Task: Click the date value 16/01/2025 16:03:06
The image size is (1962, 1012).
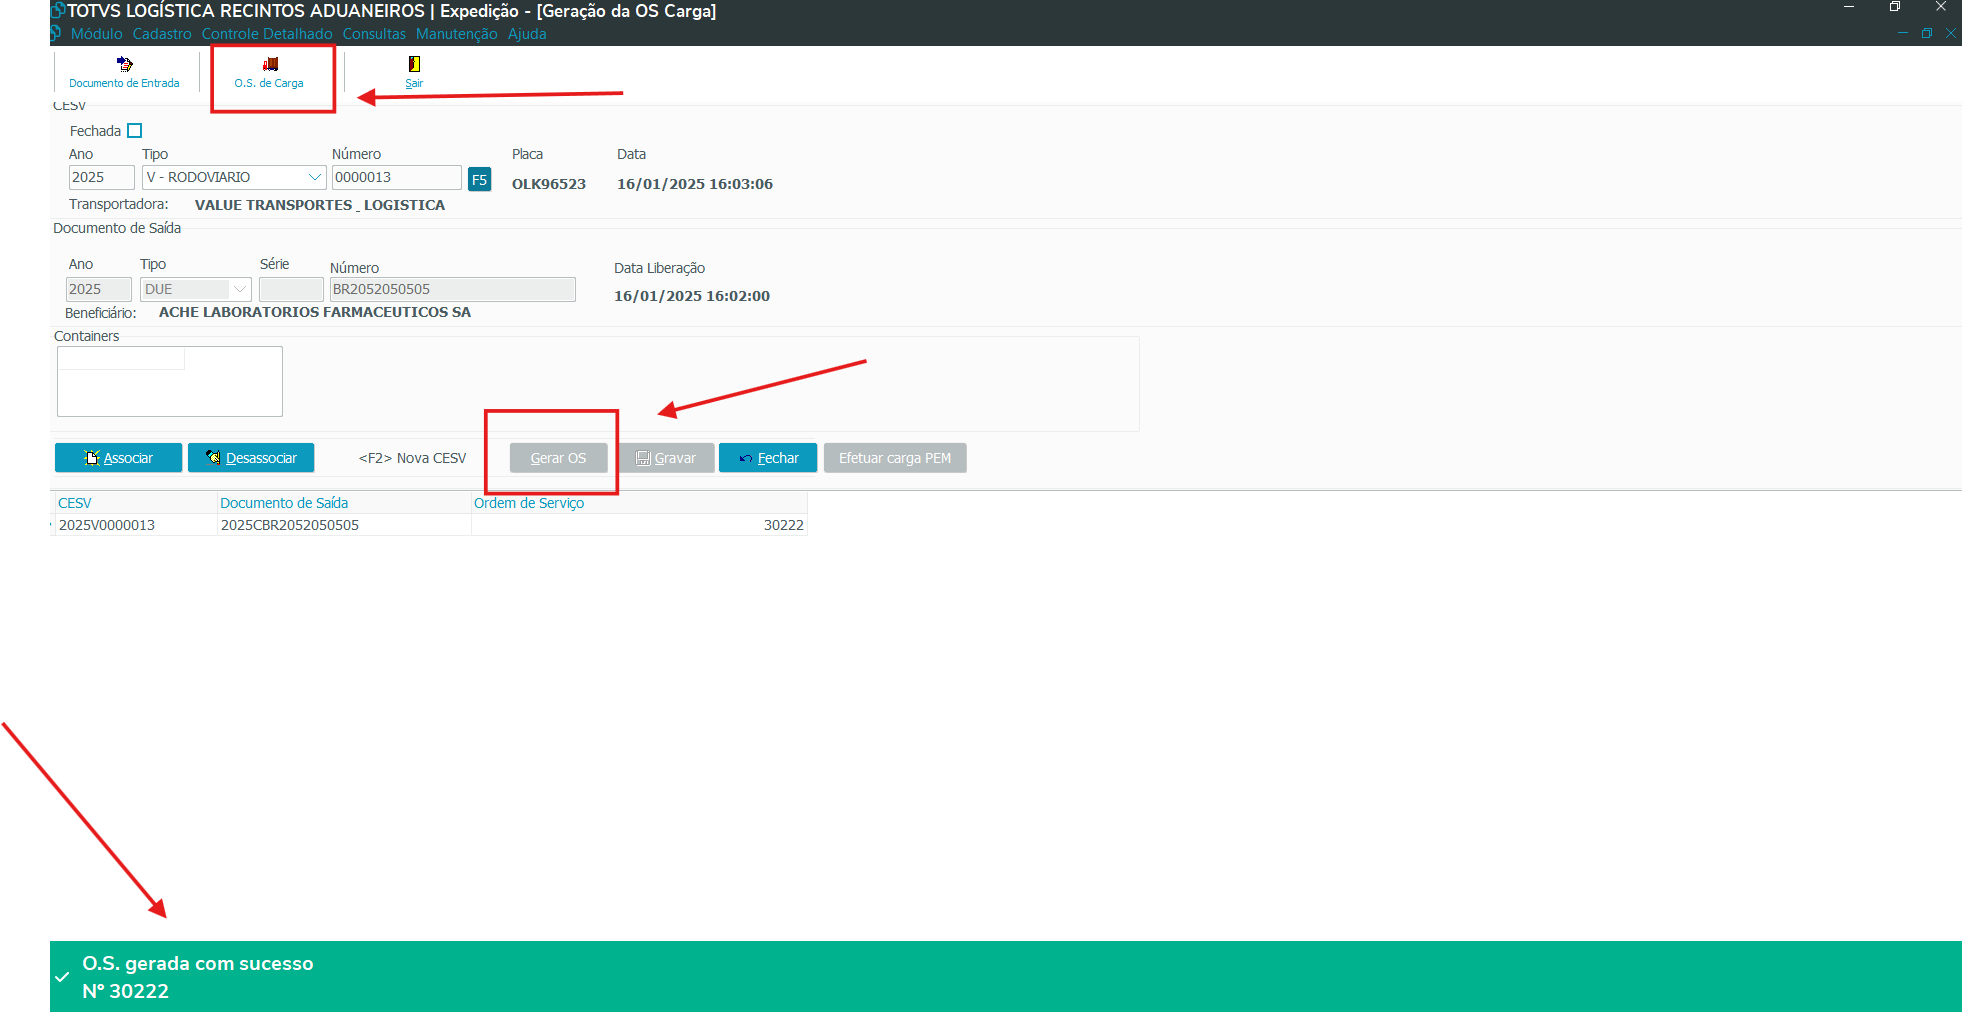Action: [x=695, y=184]
